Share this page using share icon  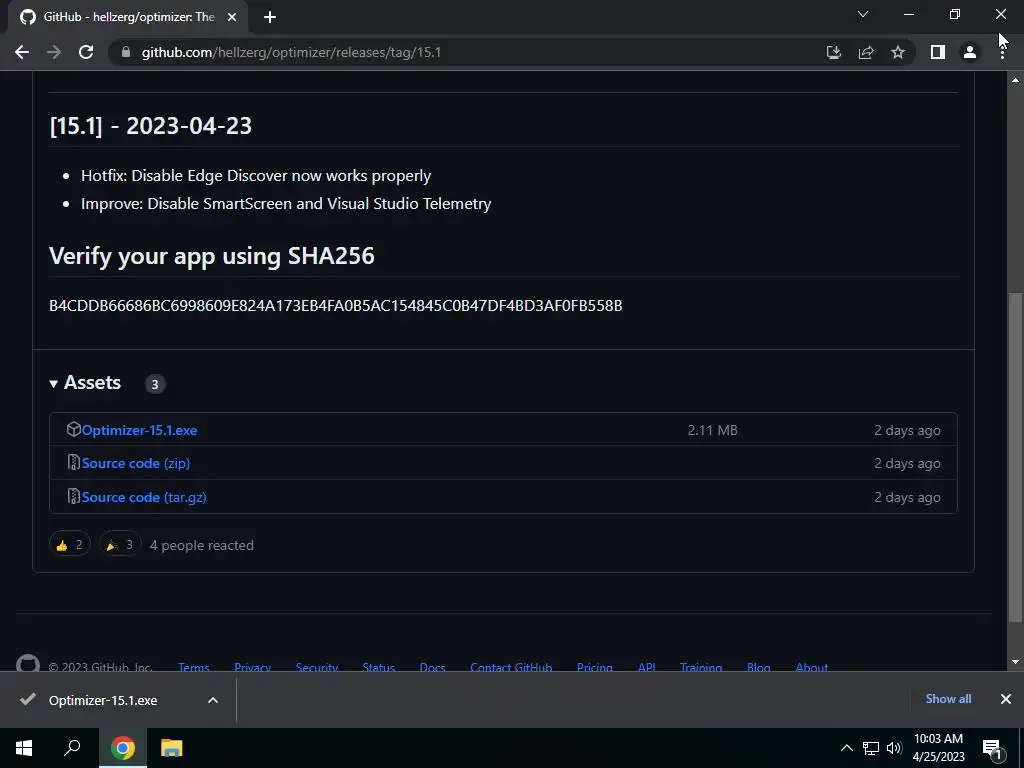(x=866, y=52)
